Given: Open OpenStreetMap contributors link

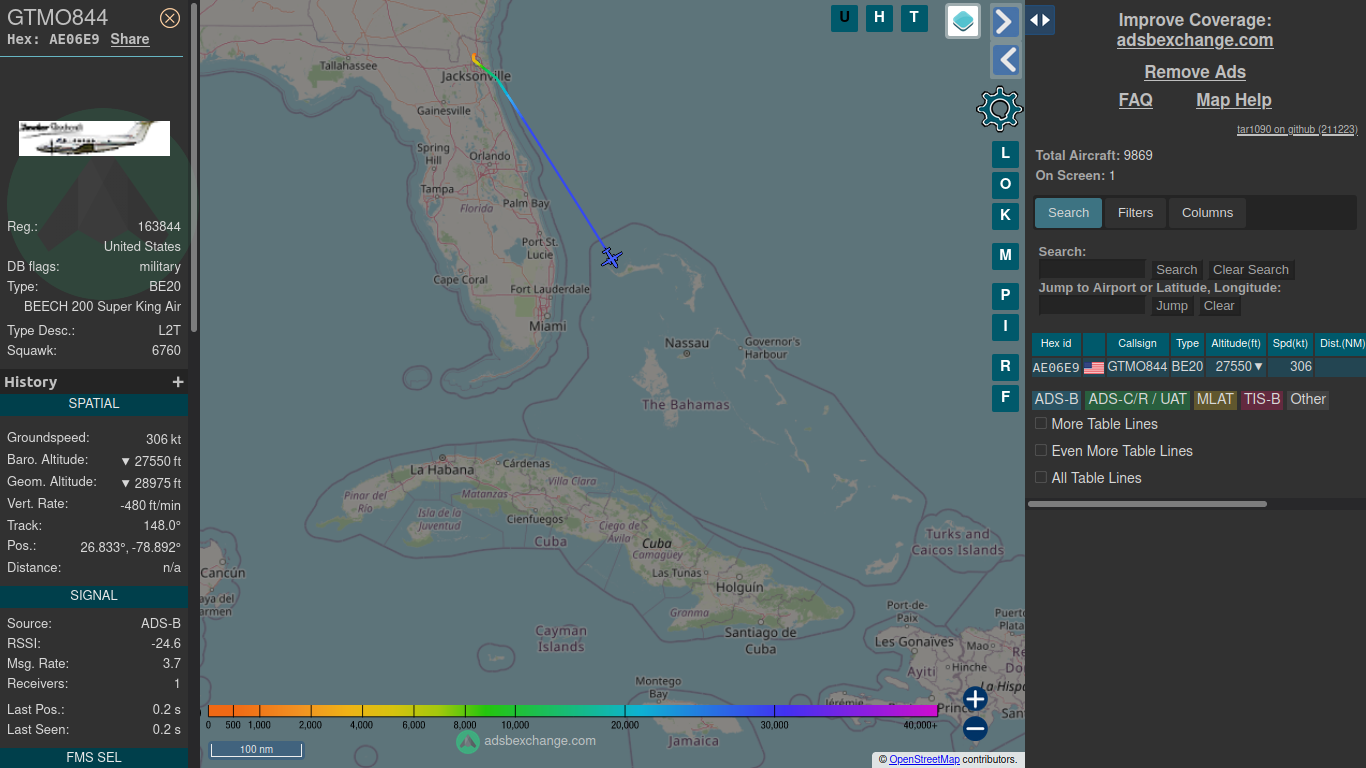Looking at the screenshot, I should 924,759.
